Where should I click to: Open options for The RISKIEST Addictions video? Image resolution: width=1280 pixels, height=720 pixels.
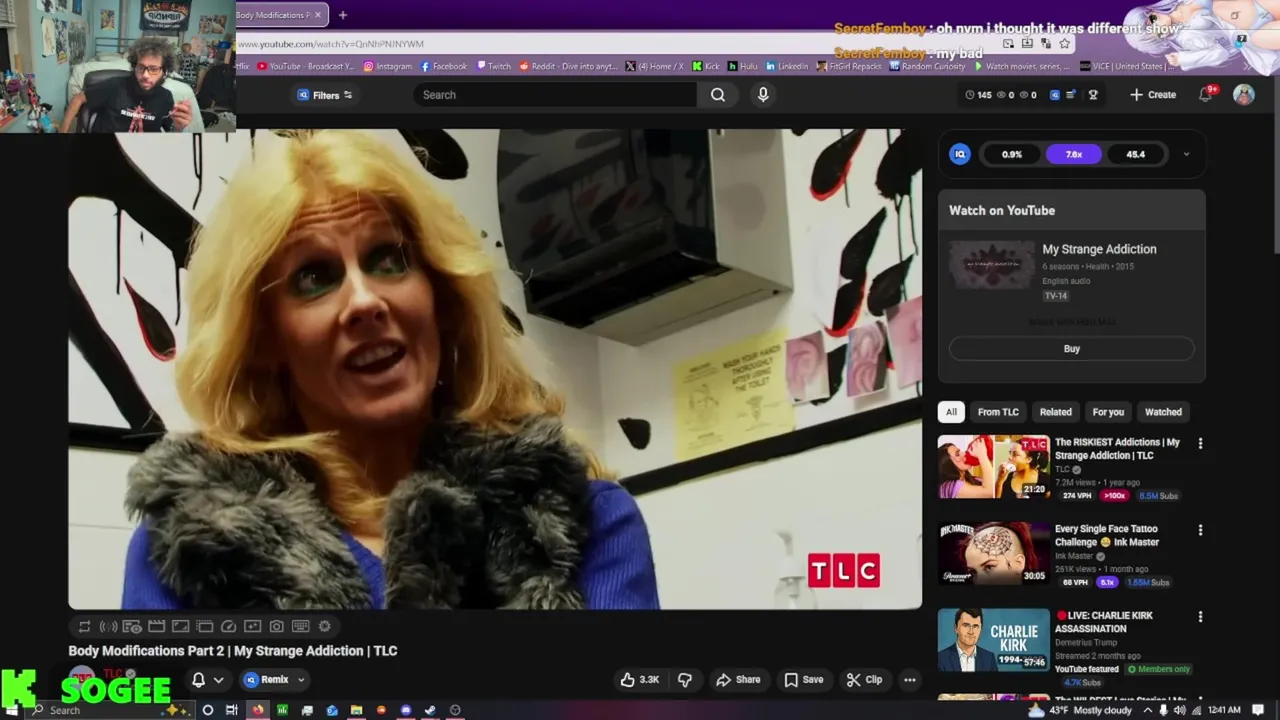point(1200,444)
